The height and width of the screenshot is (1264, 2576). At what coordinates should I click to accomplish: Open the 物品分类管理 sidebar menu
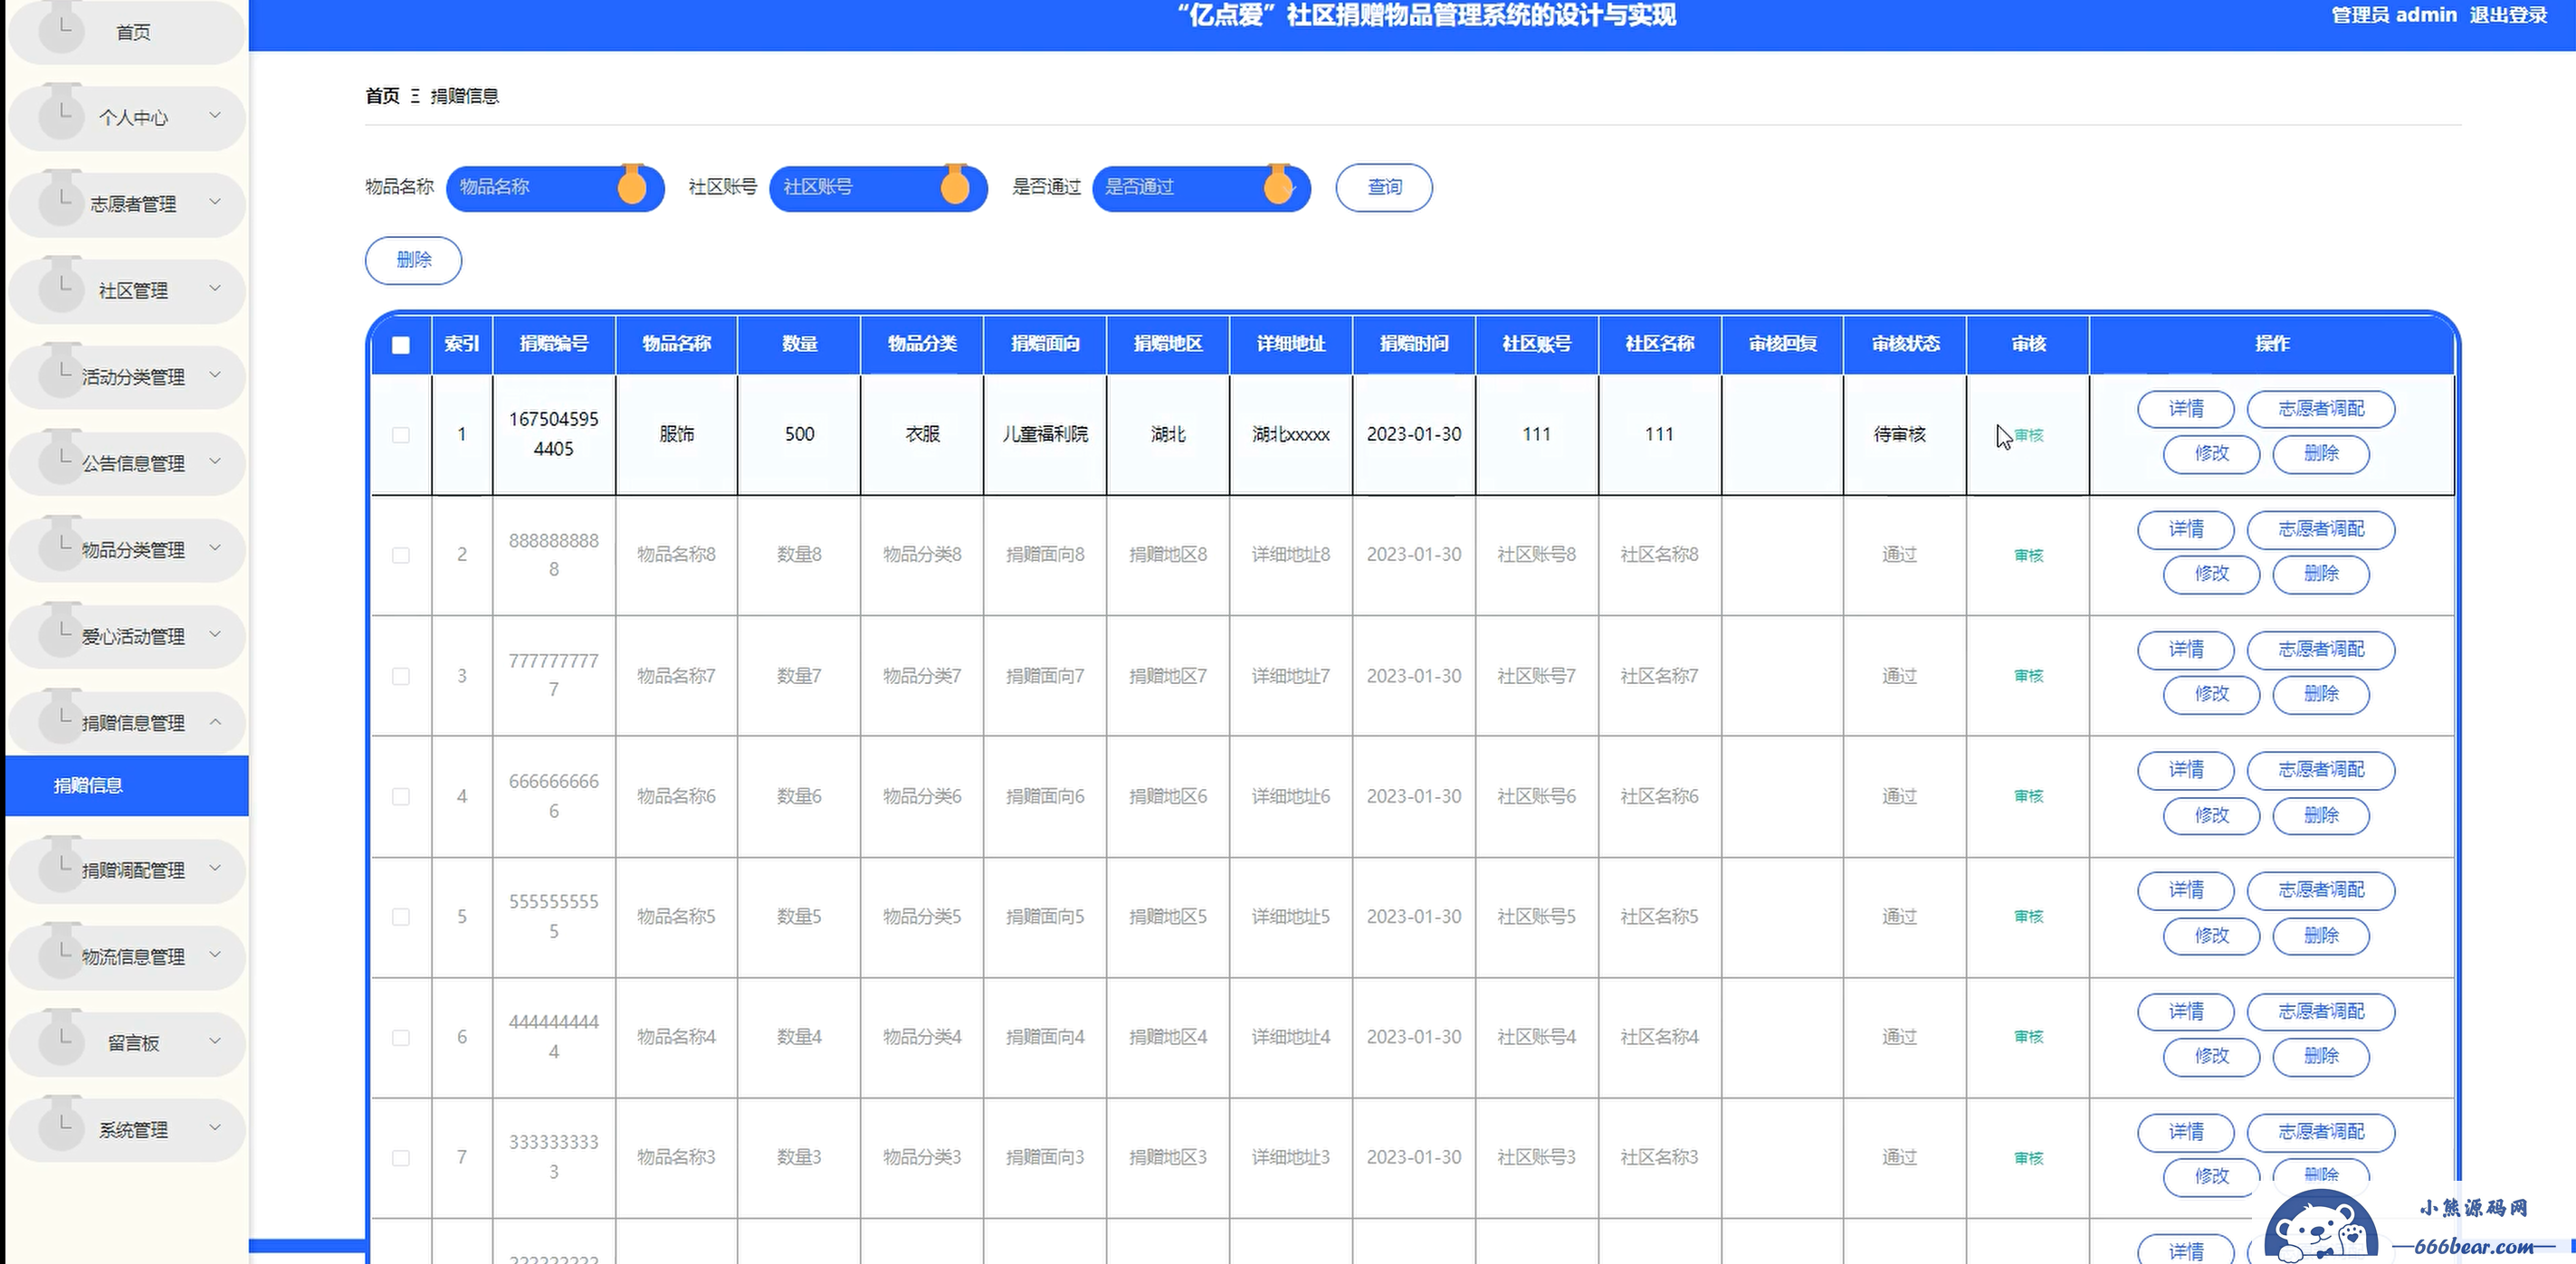(126, 550)
